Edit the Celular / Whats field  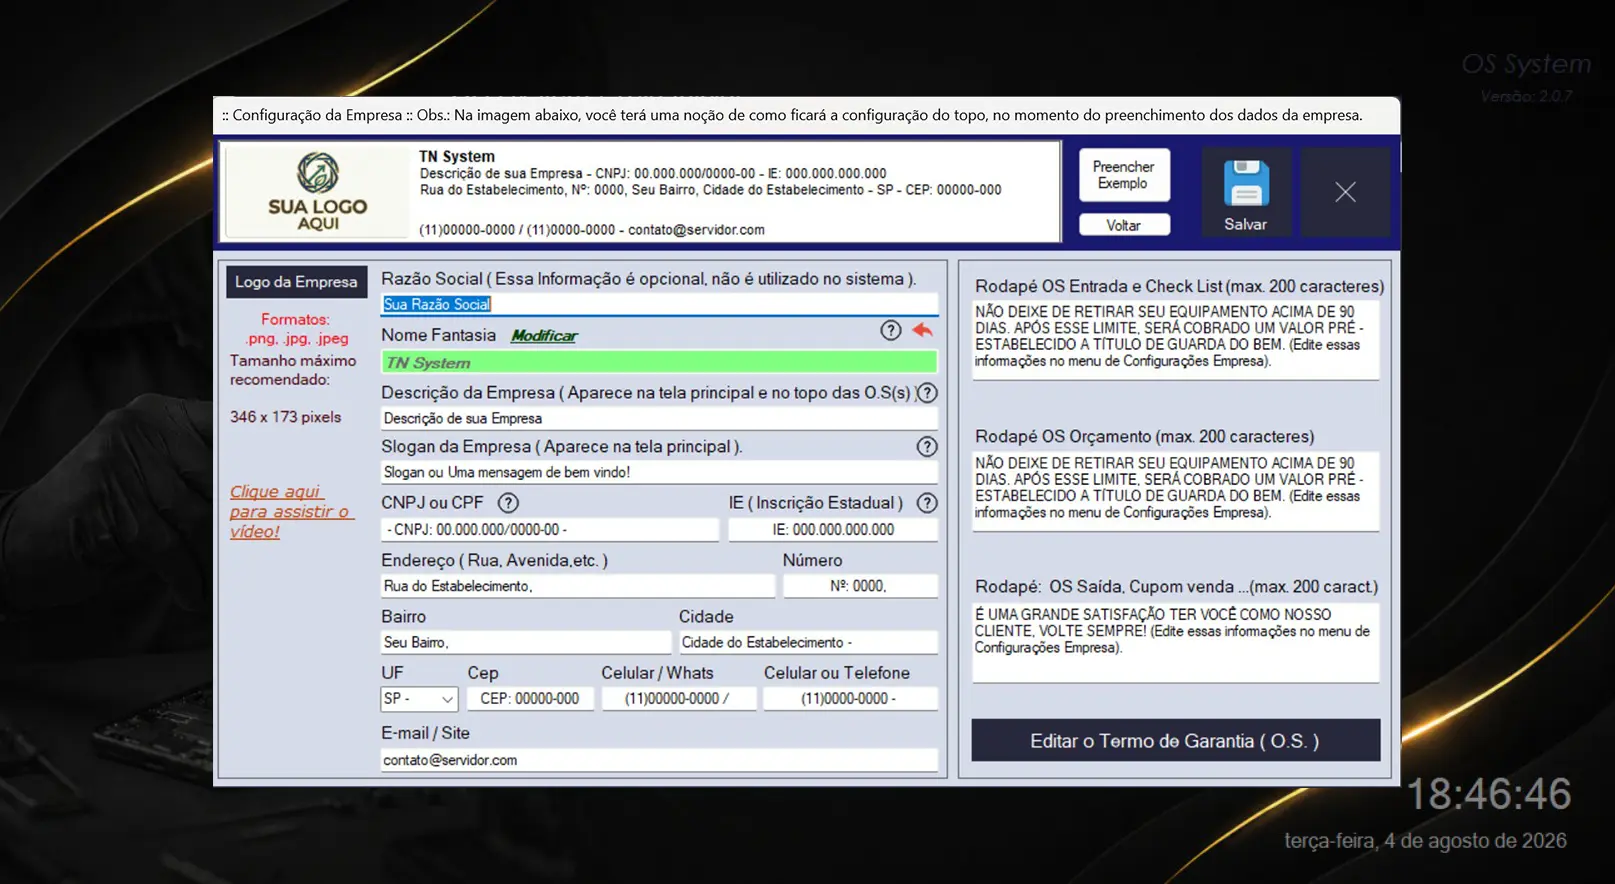[678, 699]
